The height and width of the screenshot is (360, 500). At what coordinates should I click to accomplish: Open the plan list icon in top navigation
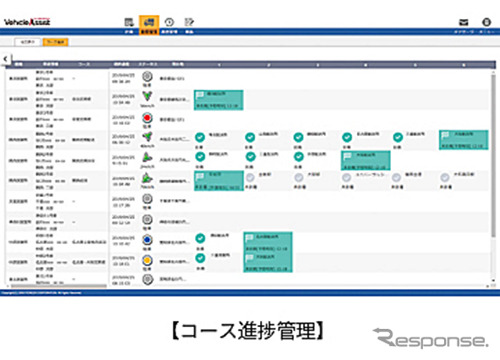pos(129,22)
